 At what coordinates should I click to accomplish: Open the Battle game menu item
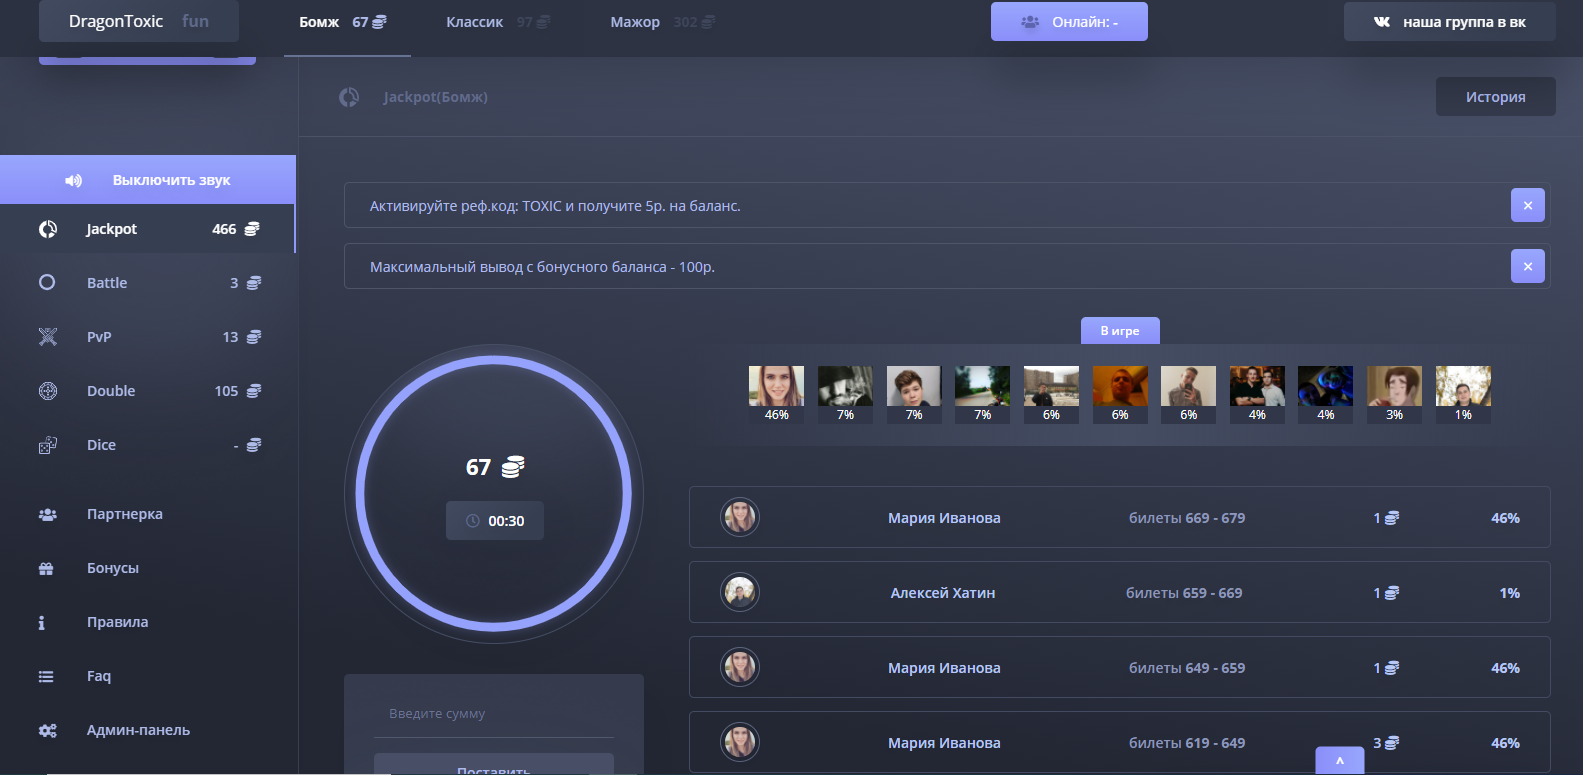pyautogui.click(x=148, y=283)
